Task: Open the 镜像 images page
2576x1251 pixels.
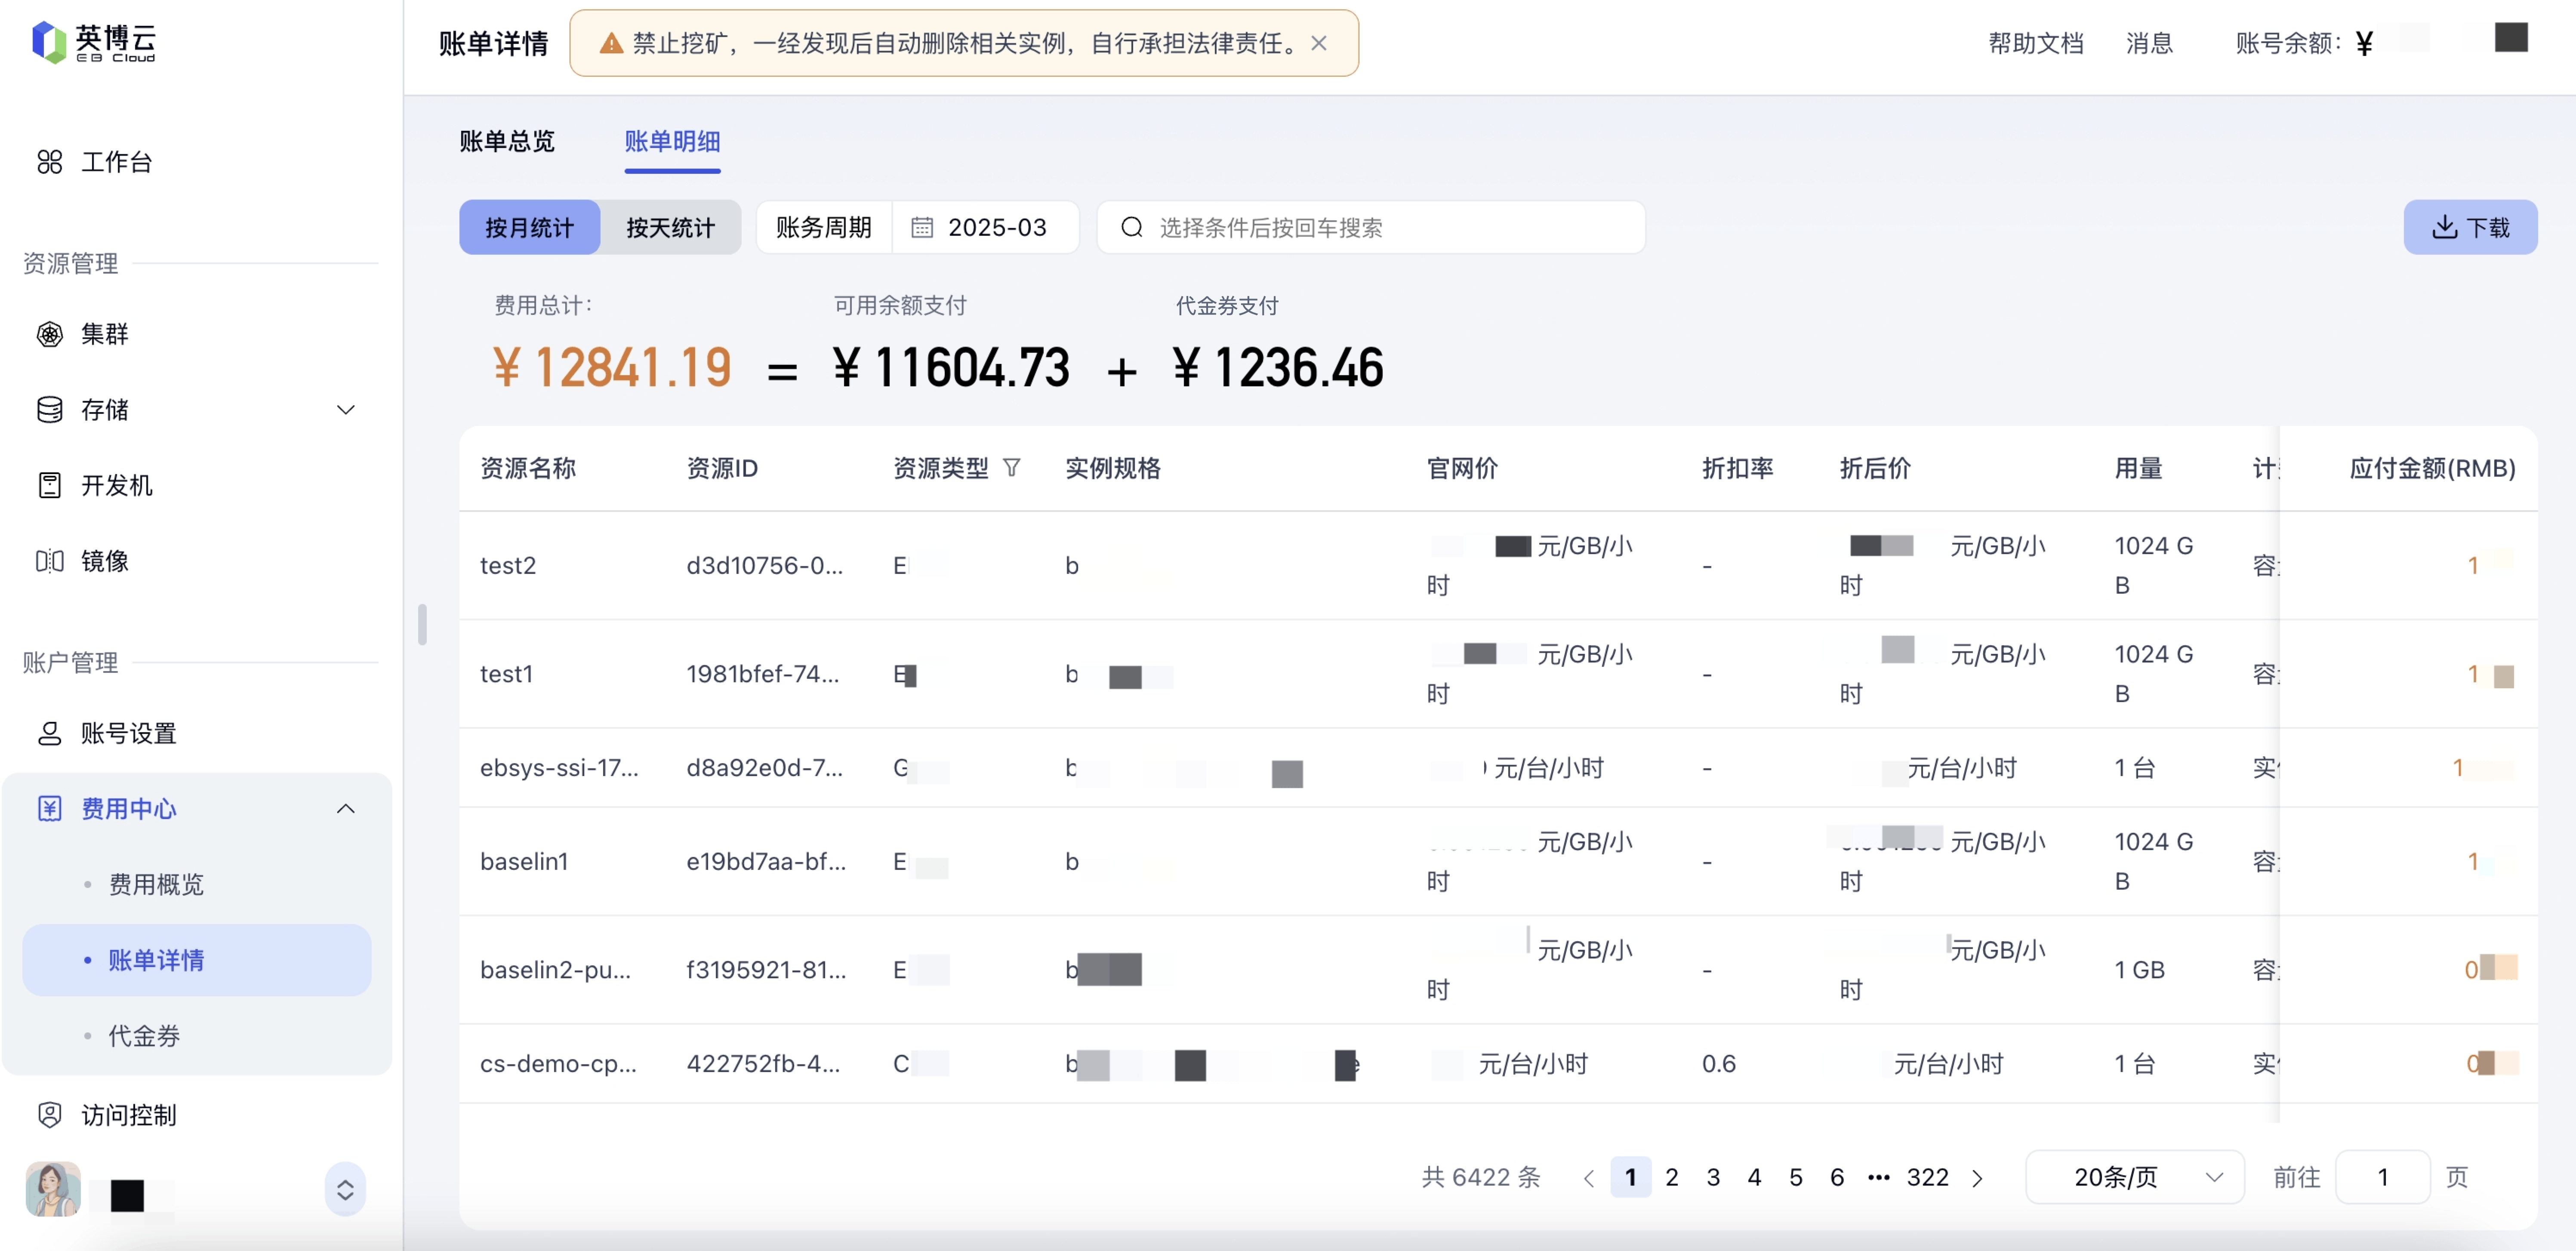Action: pos(104,561)
